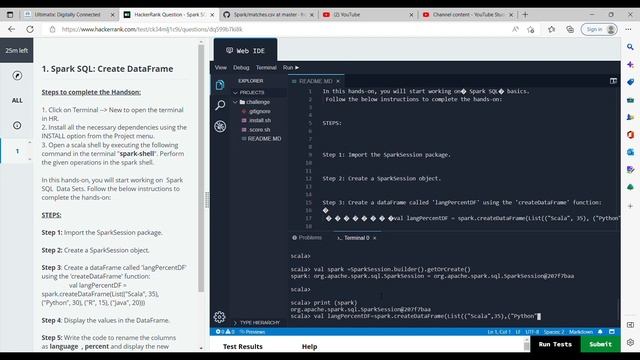Open the source control icon in IDE sidebar
Image resolution: width=640 pixels, height=360 pixels.
pos(220,126)
